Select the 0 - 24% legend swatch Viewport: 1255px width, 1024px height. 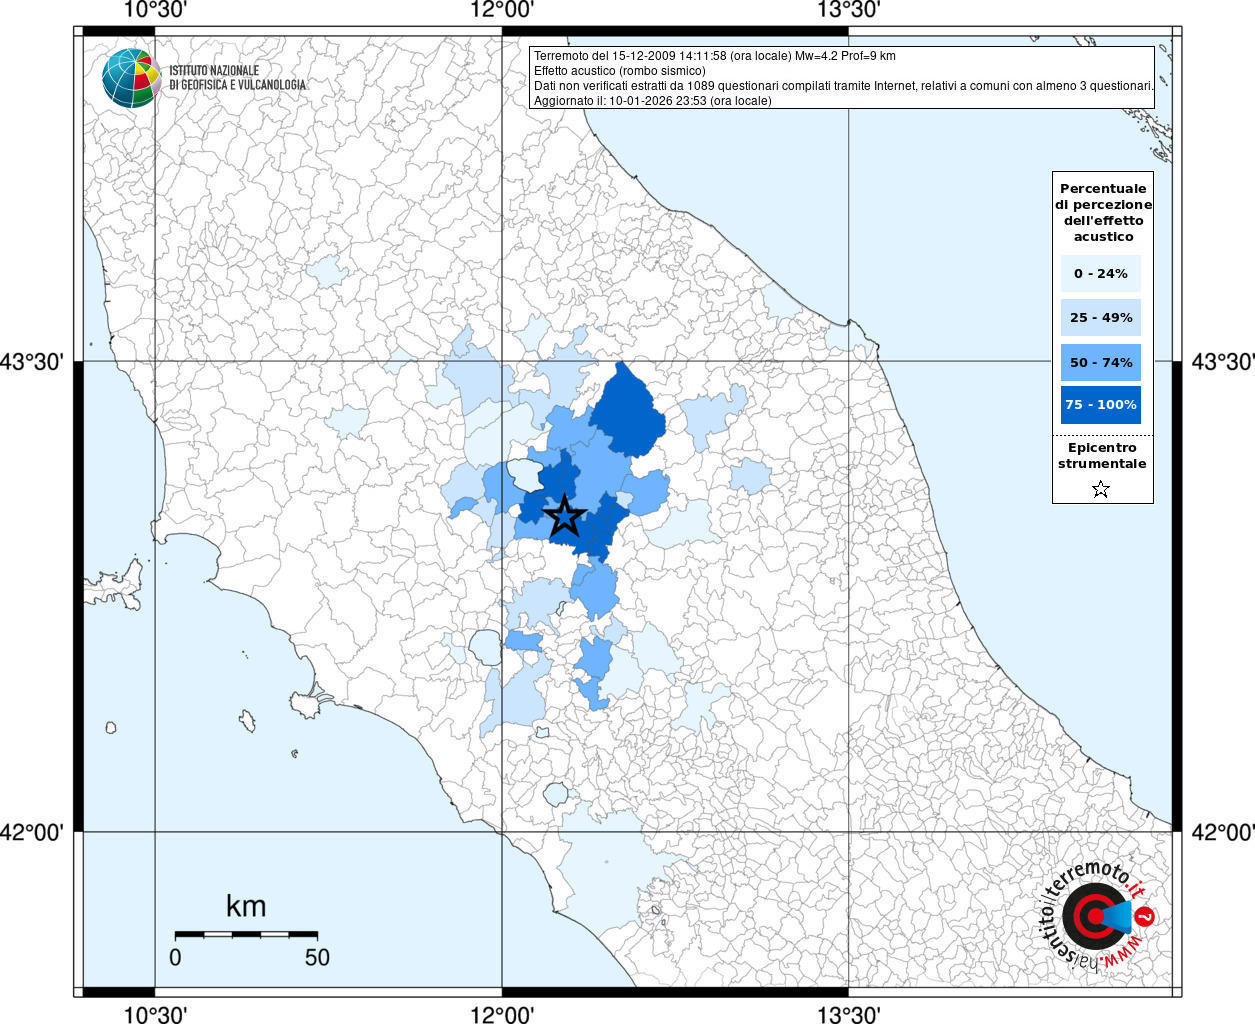pyautogui.click(x=1100, y=273)
